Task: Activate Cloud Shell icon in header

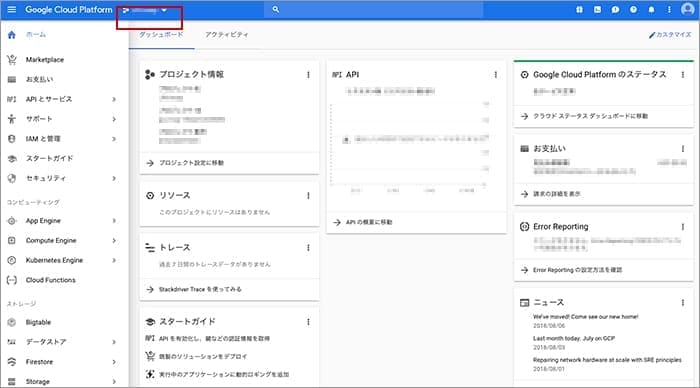Action: (597, 9)
